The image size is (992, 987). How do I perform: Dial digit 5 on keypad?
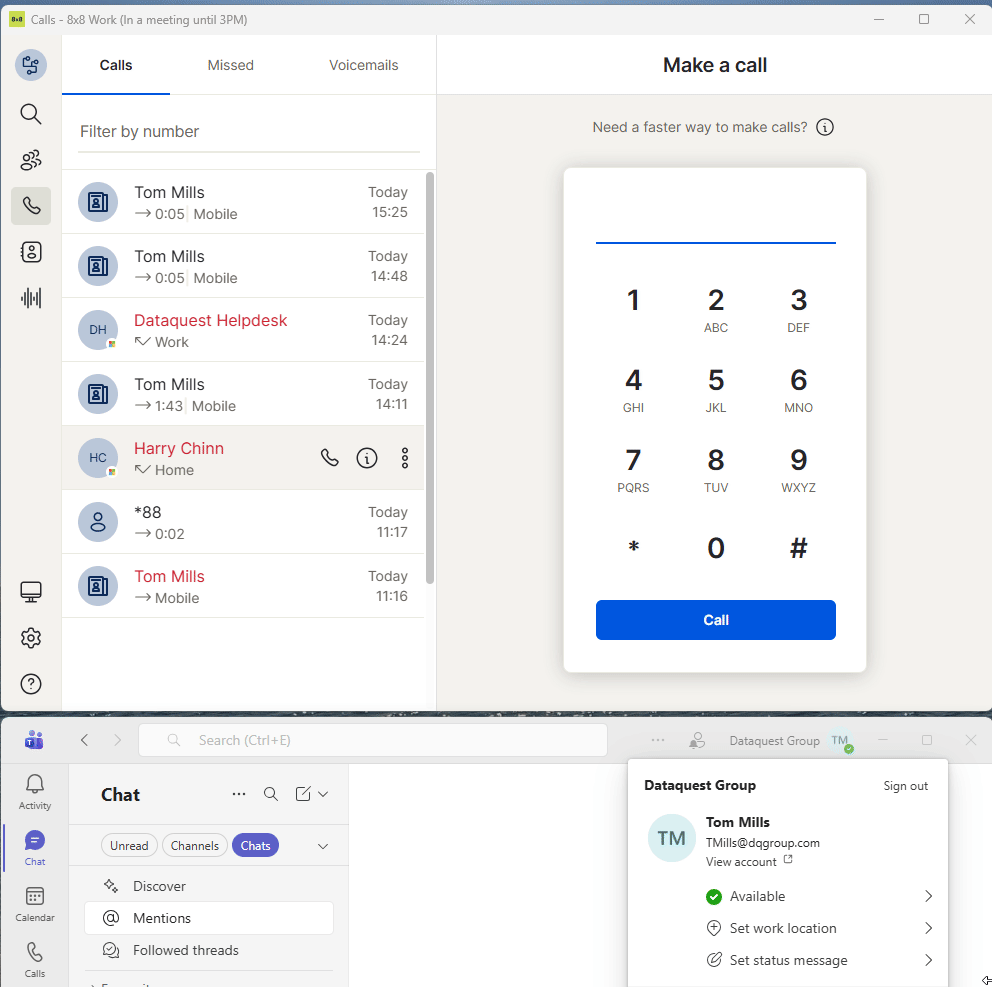[716, 389]
